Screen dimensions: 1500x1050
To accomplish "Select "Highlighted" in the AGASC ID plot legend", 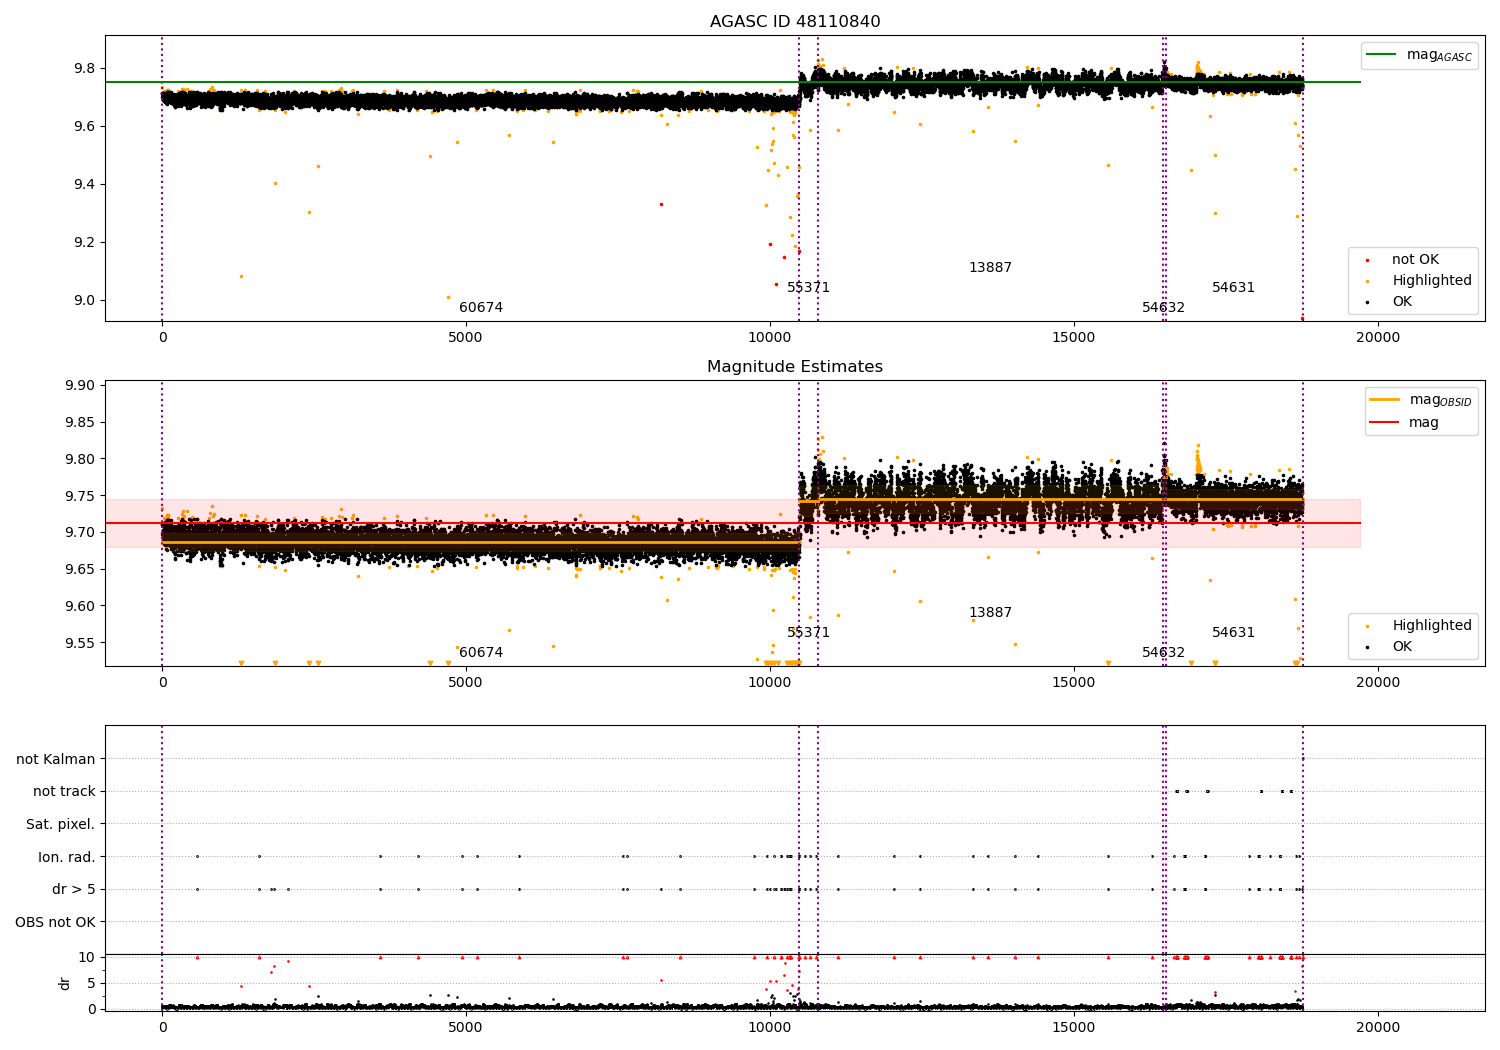I will 1432,281.
